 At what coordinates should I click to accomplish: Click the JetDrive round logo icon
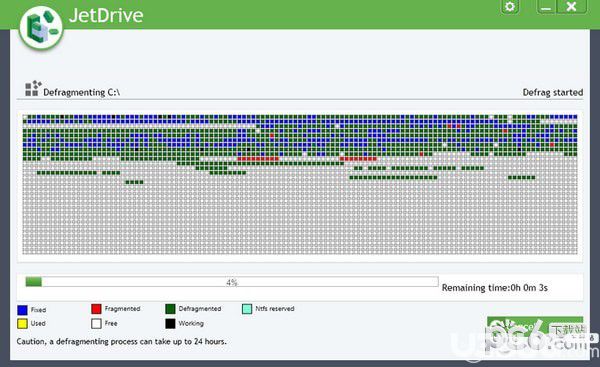[41, 28]
